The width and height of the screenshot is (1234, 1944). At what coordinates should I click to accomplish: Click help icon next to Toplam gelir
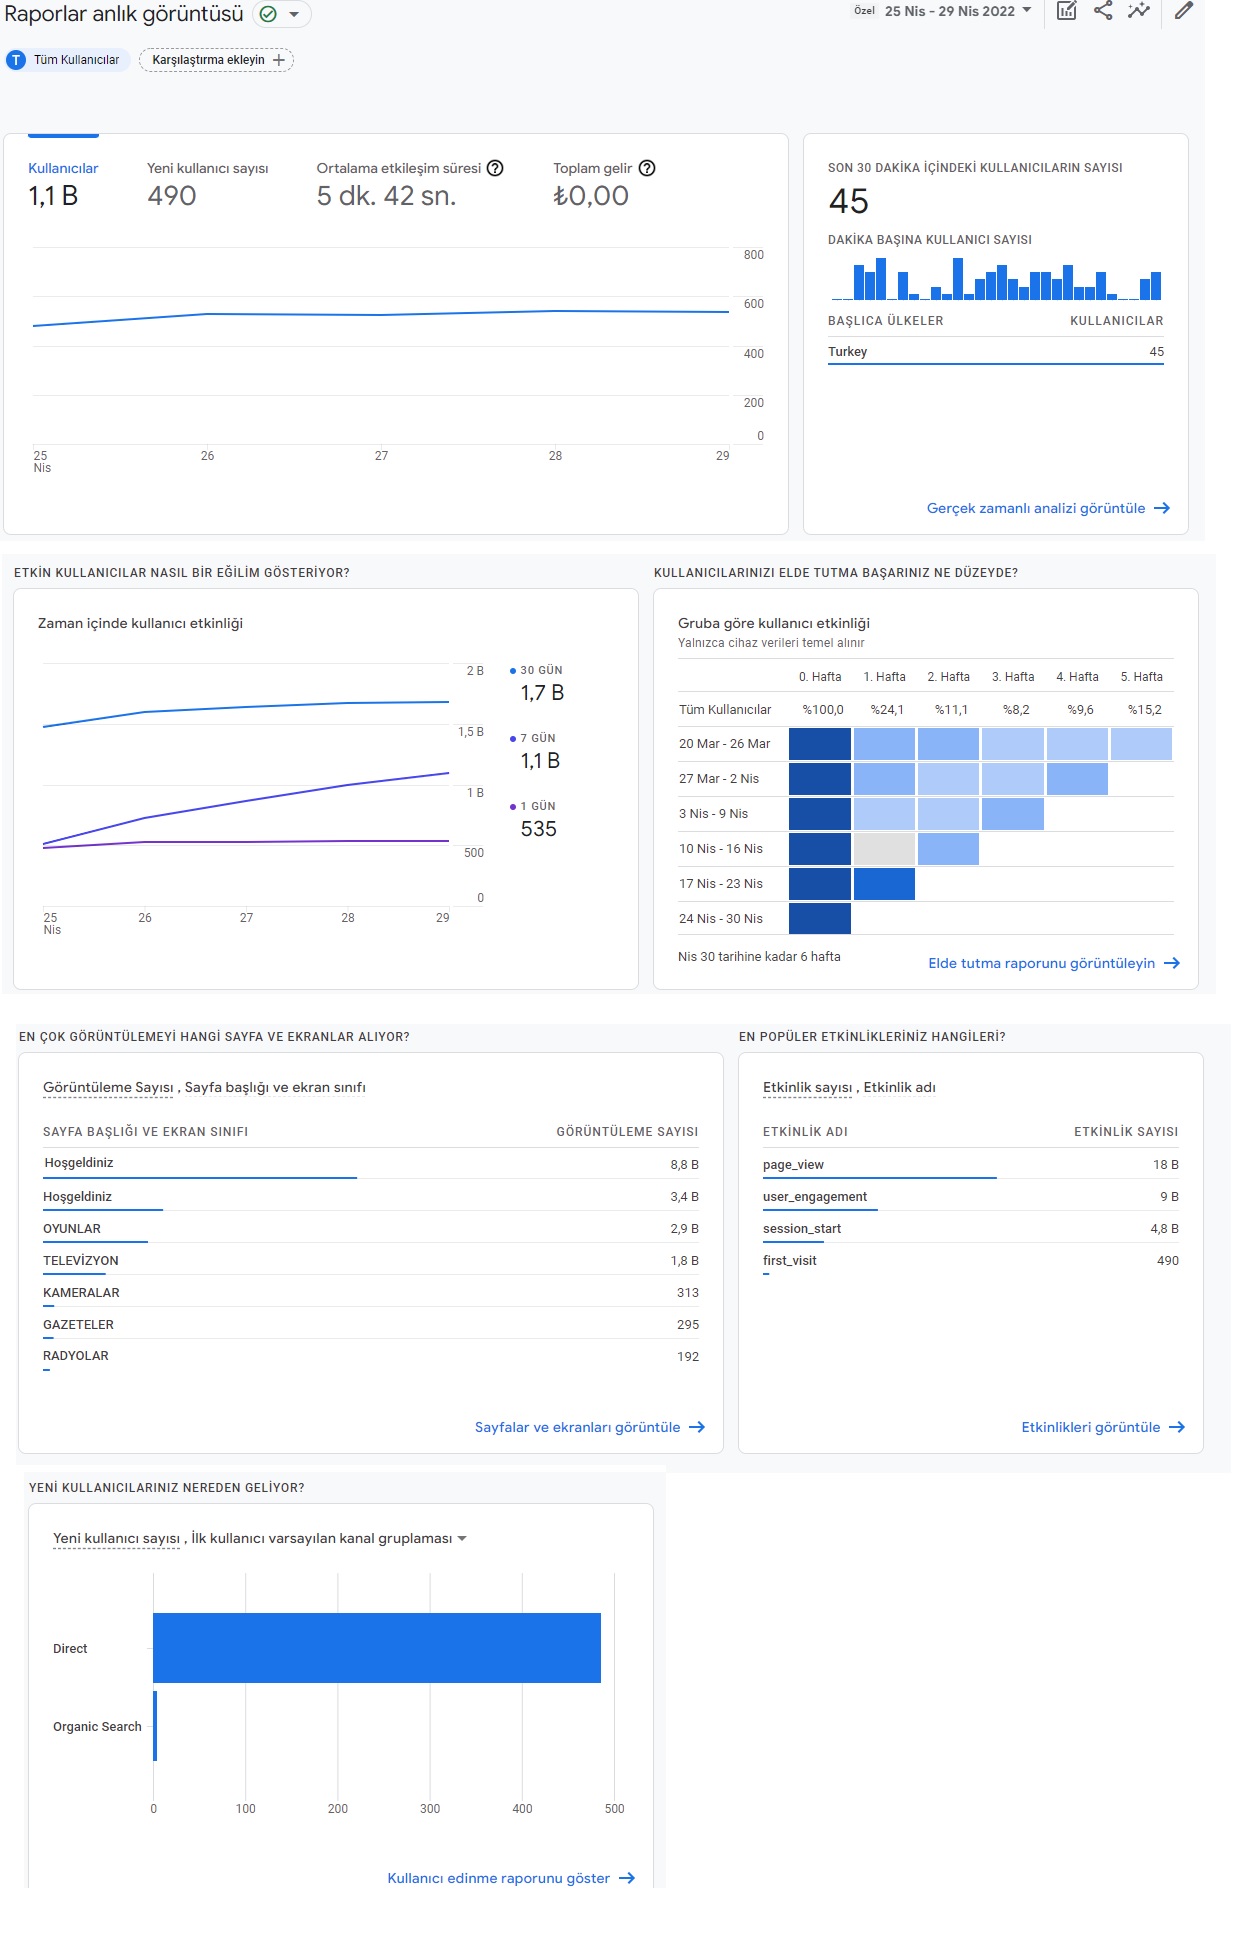tap(647, 168)
